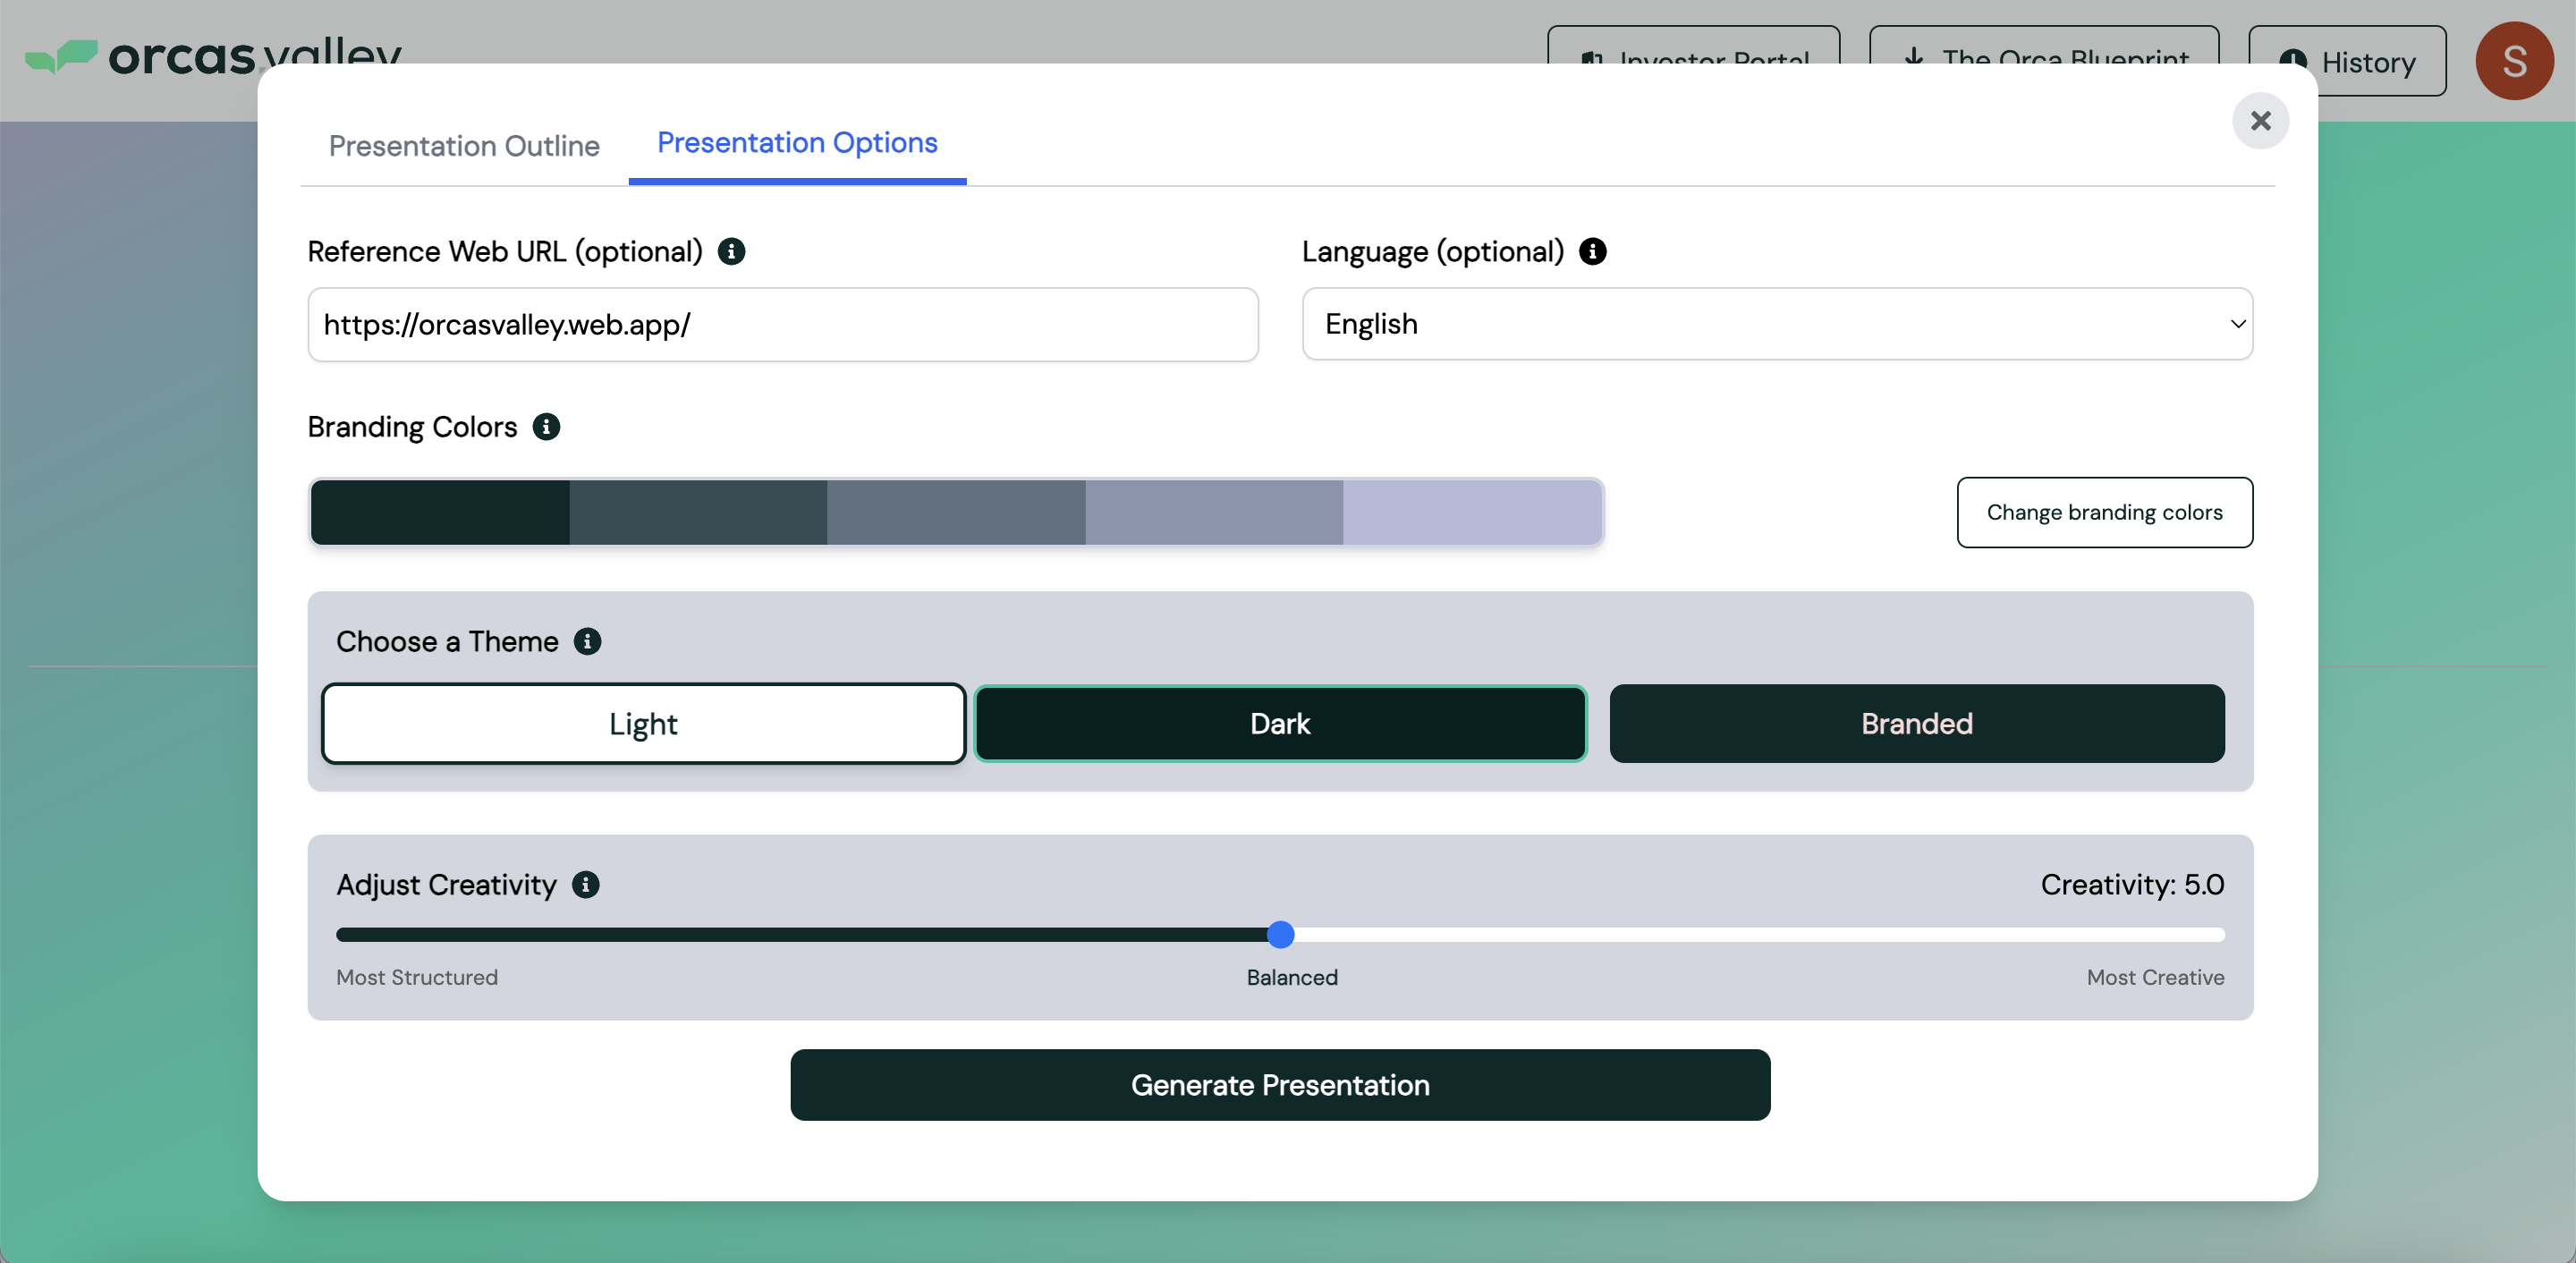Click Change branding colors
This screenshot has width=2576, height=1263.
[2104, 512]
